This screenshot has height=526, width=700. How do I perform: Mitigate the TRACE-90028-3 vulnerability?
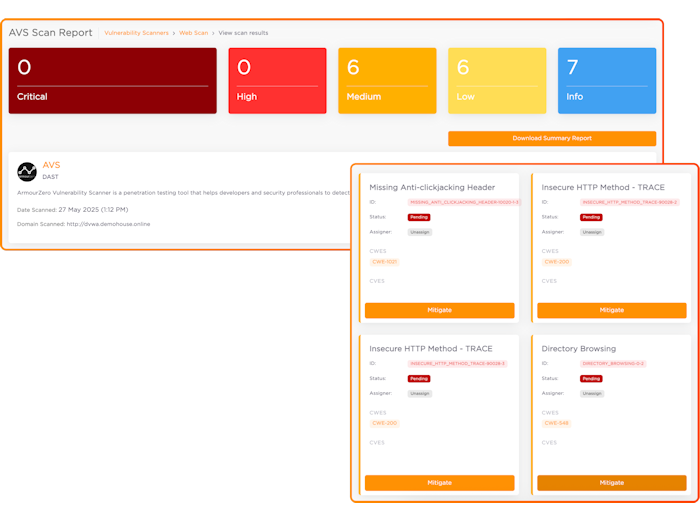tap(439, 483)
